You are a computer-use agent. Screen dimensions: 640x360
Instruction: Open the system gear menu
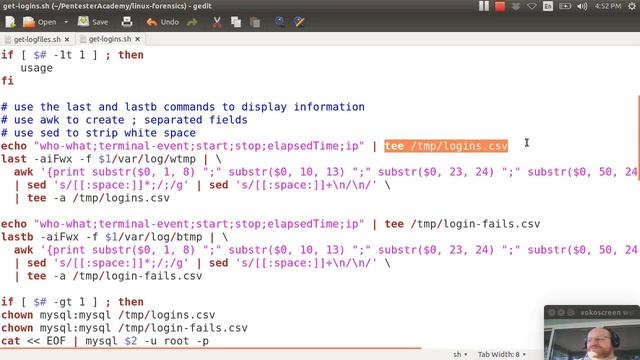(632, 6)
